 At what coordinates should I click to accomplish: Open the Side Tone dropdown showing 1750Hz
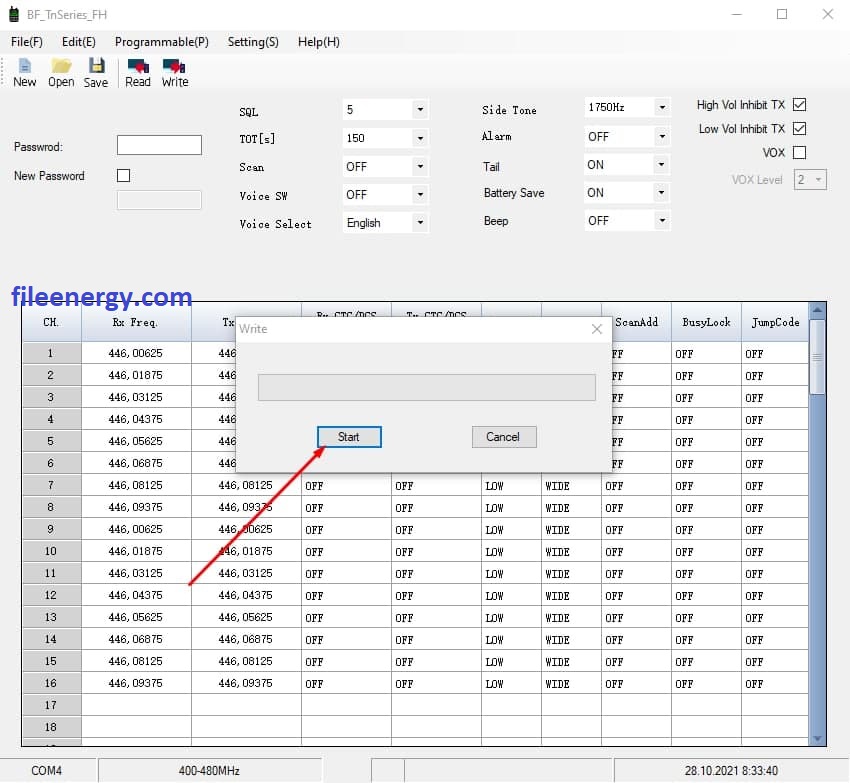[x=662, y=107]
